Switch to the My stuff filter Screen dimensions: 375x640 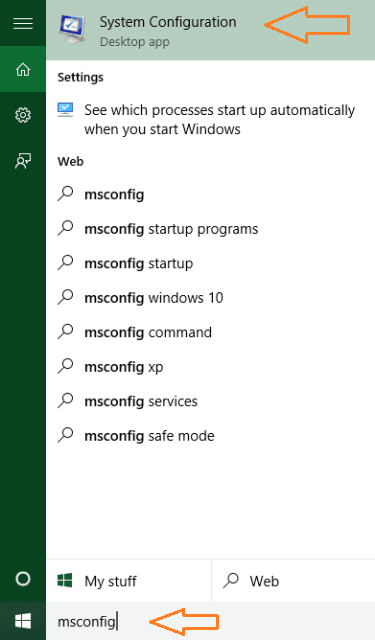point(129,580)
